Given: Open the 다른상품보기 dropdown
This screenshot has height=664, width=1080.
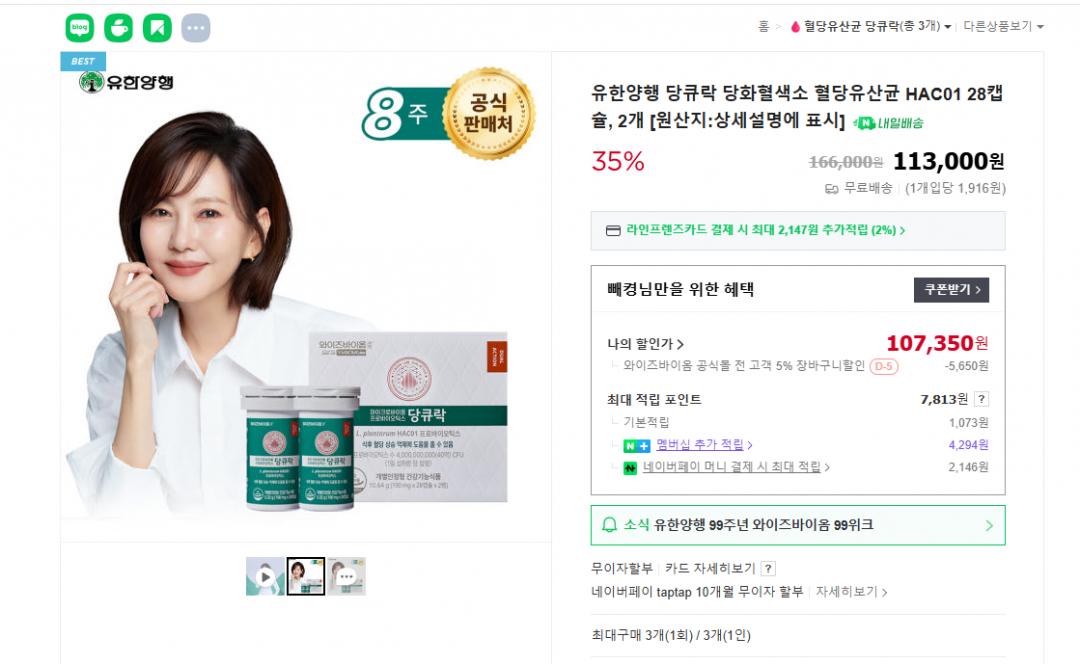Looking at the screenshot, I should [1003, 26].
